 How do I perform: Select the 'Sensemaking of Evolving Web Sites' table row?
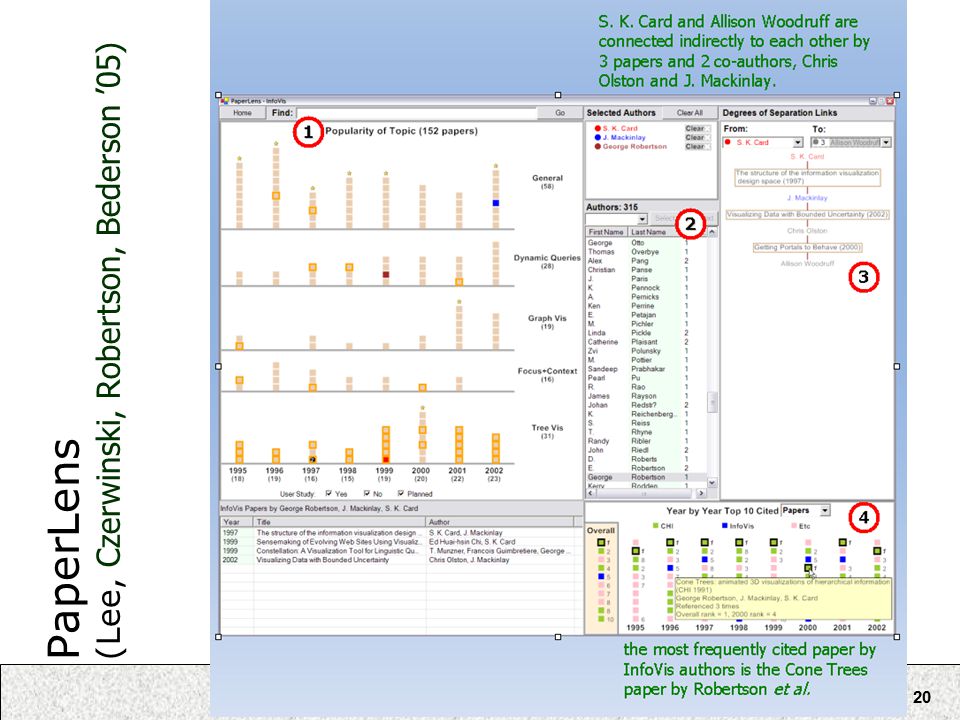pyautogui.click(x=401, y=542)
